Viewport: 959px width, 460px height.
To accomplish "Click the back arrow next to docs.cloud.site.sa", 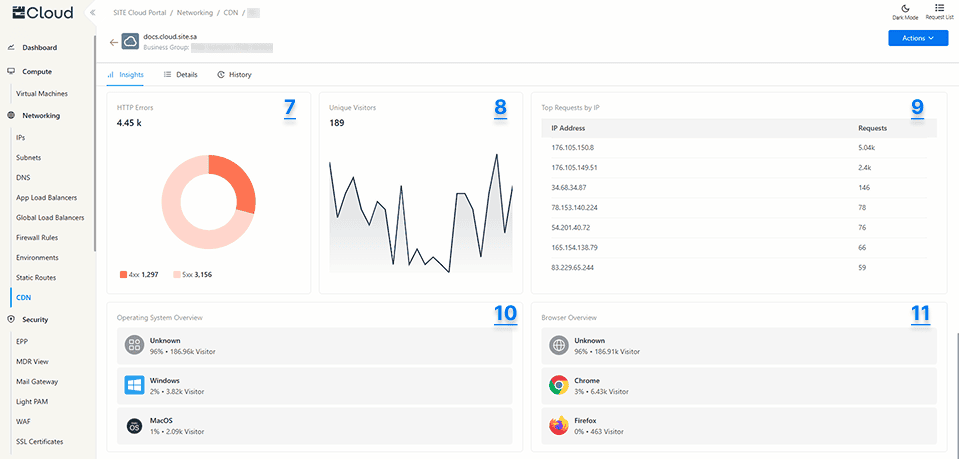I will point(113,42).
